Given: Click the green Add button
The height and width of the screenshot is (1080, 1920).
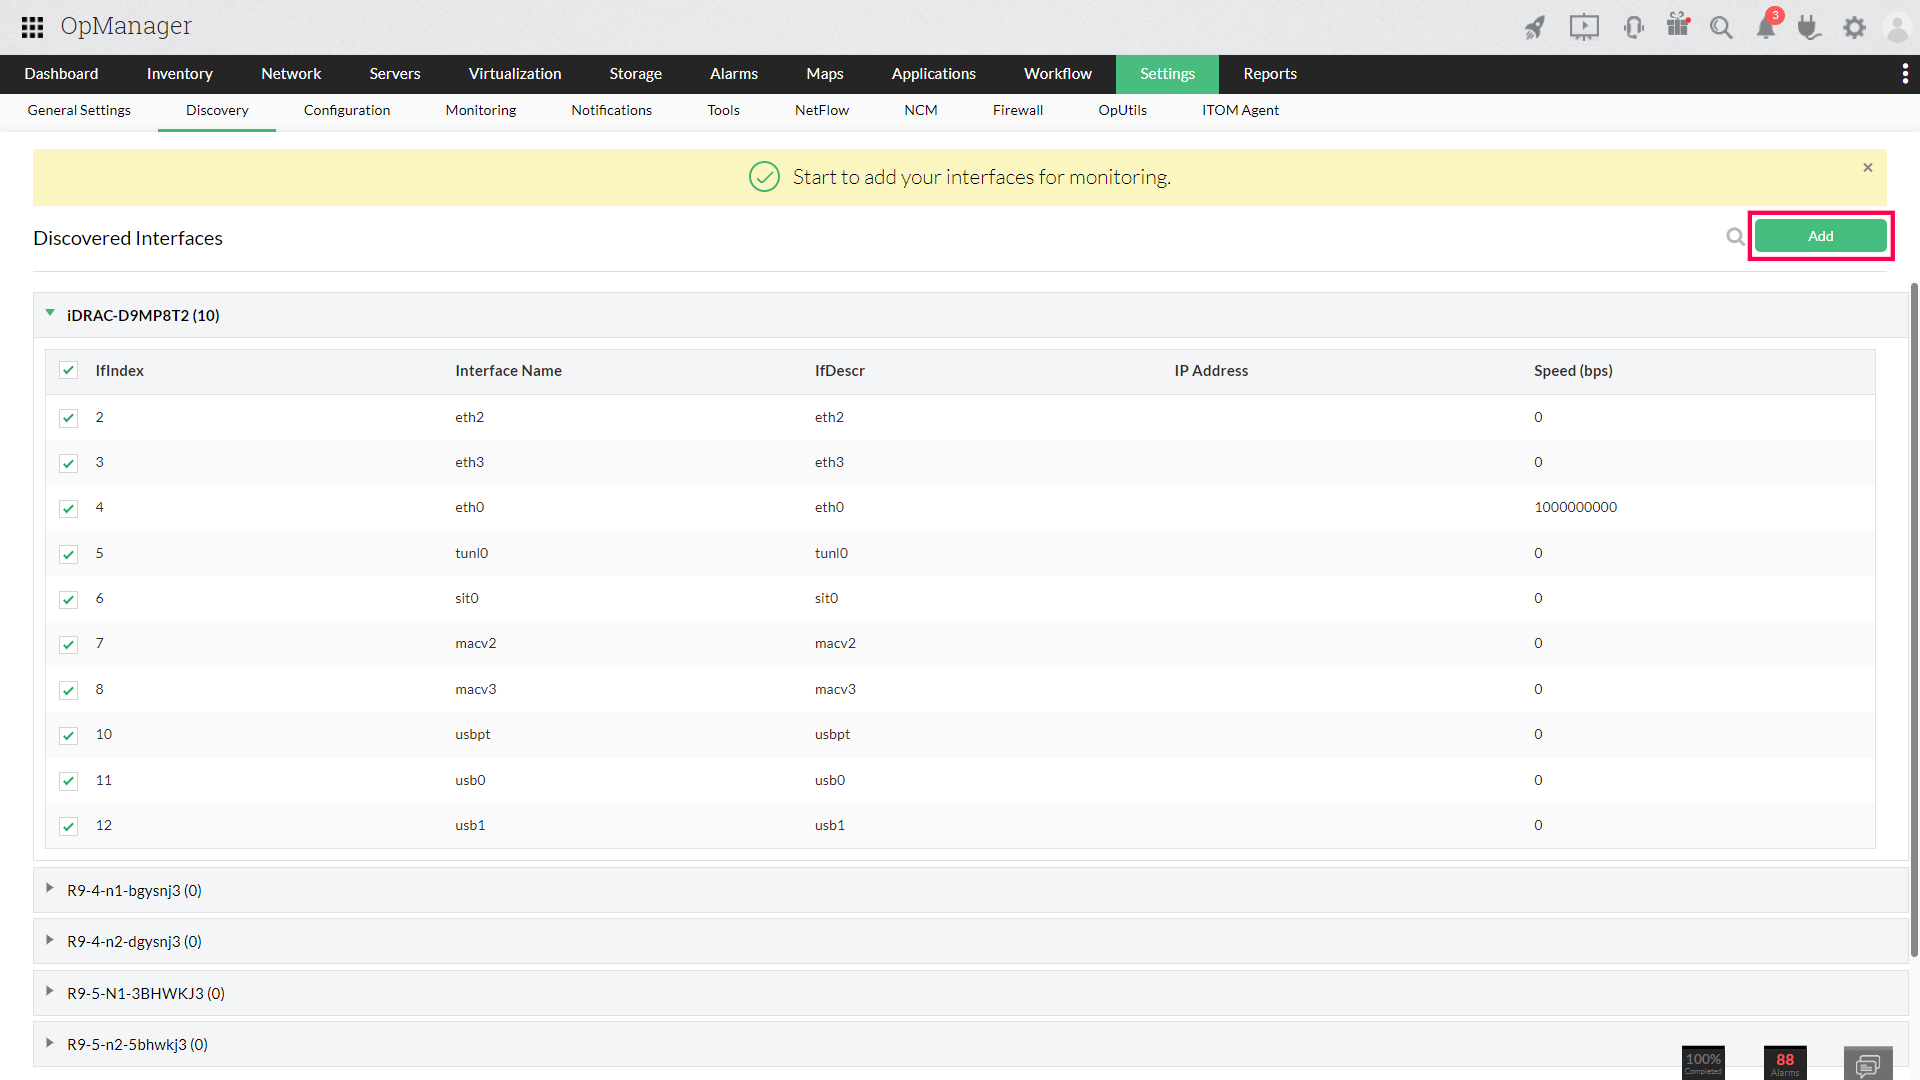Looking at the screenshot, I should [1820, 236].
